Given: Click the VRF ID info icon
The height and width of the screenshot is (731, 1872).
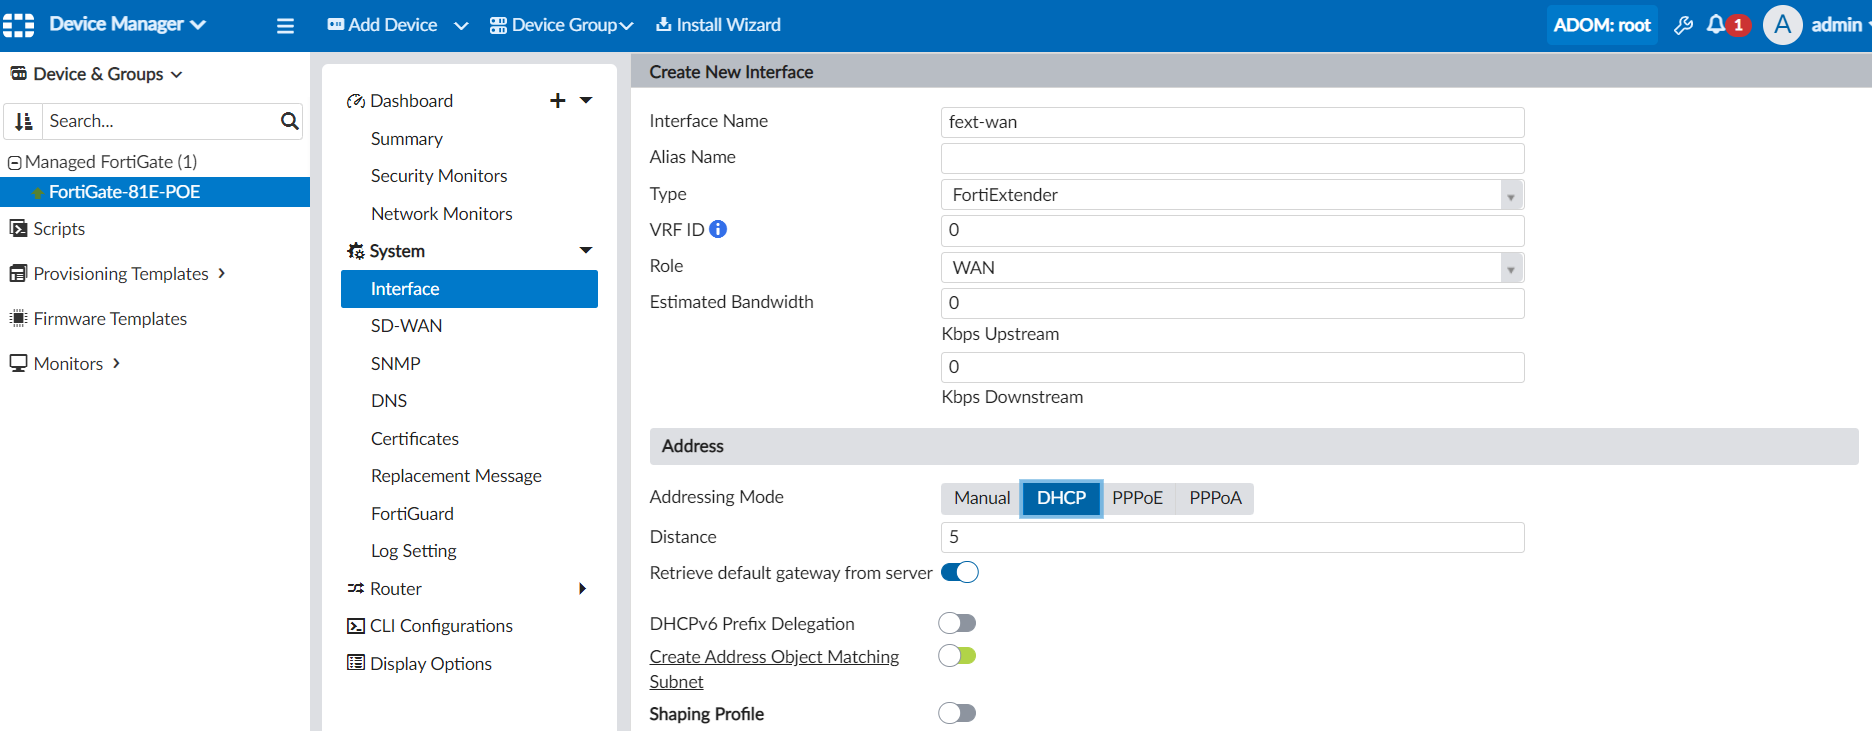Looking at the screenshot, I should coord(718,229).
